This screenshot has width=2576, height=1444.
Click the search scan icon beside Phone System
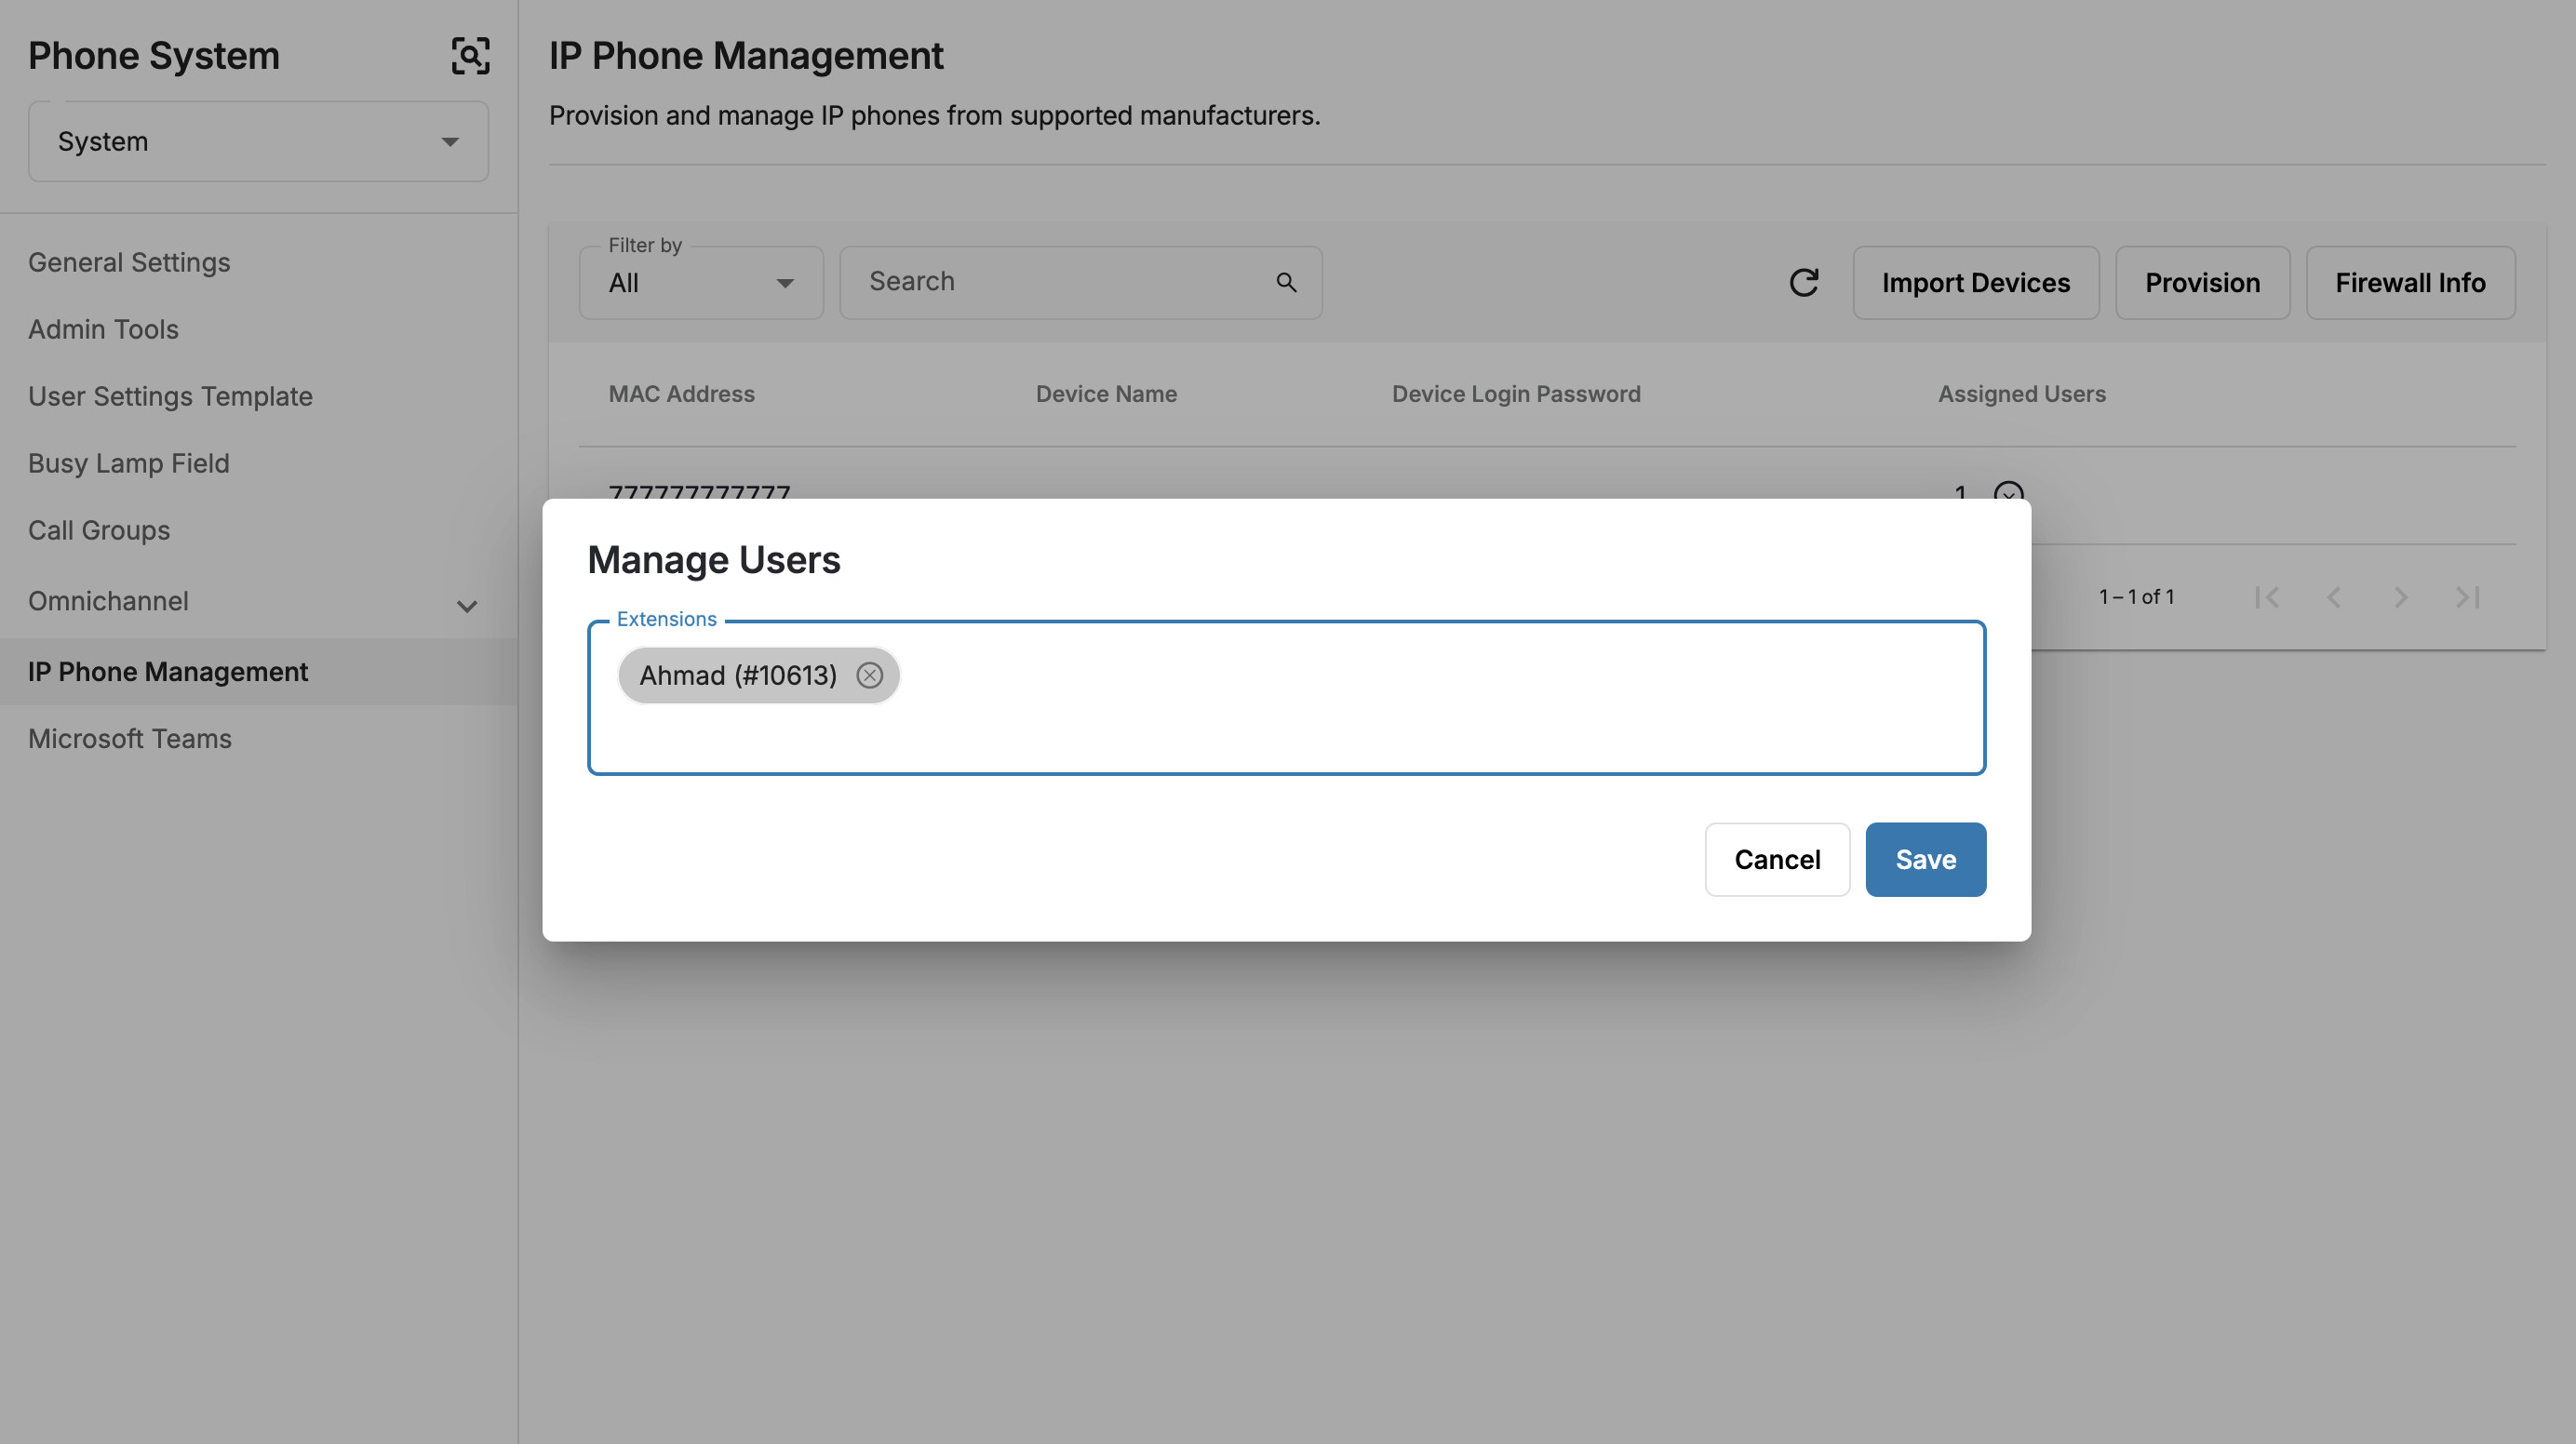pyautogui.click(x=470, y=56)
